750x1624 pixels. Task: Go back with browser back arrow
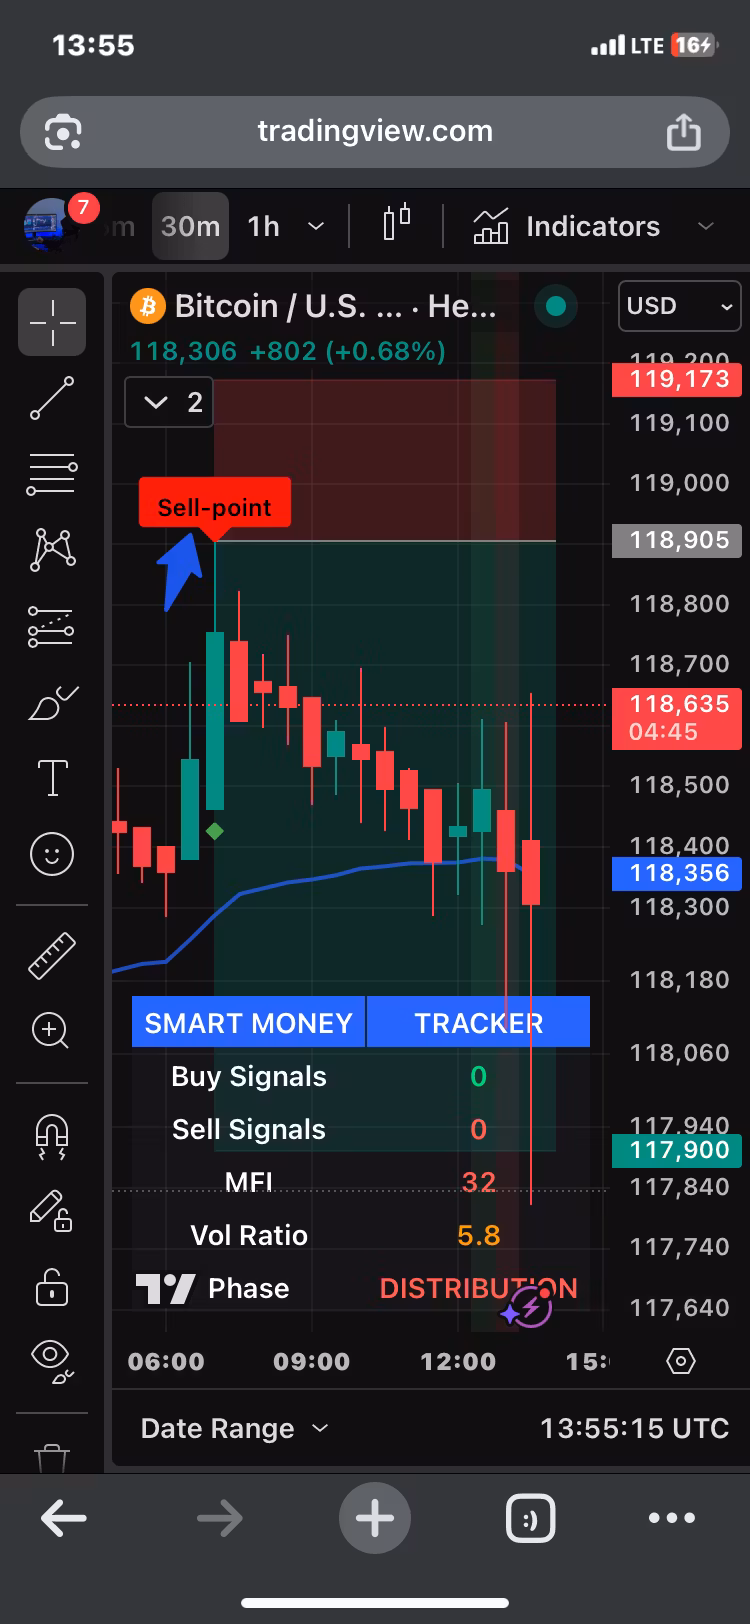63,1518
